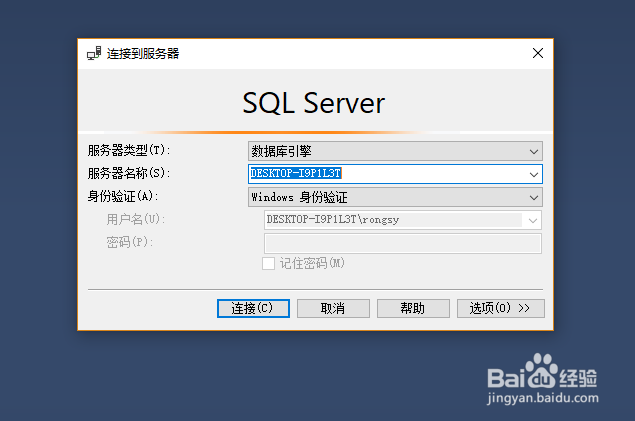Viewport: 635px width, 421px height.
Task: Click the 用户名(U) label
Action: pos(136,219)
